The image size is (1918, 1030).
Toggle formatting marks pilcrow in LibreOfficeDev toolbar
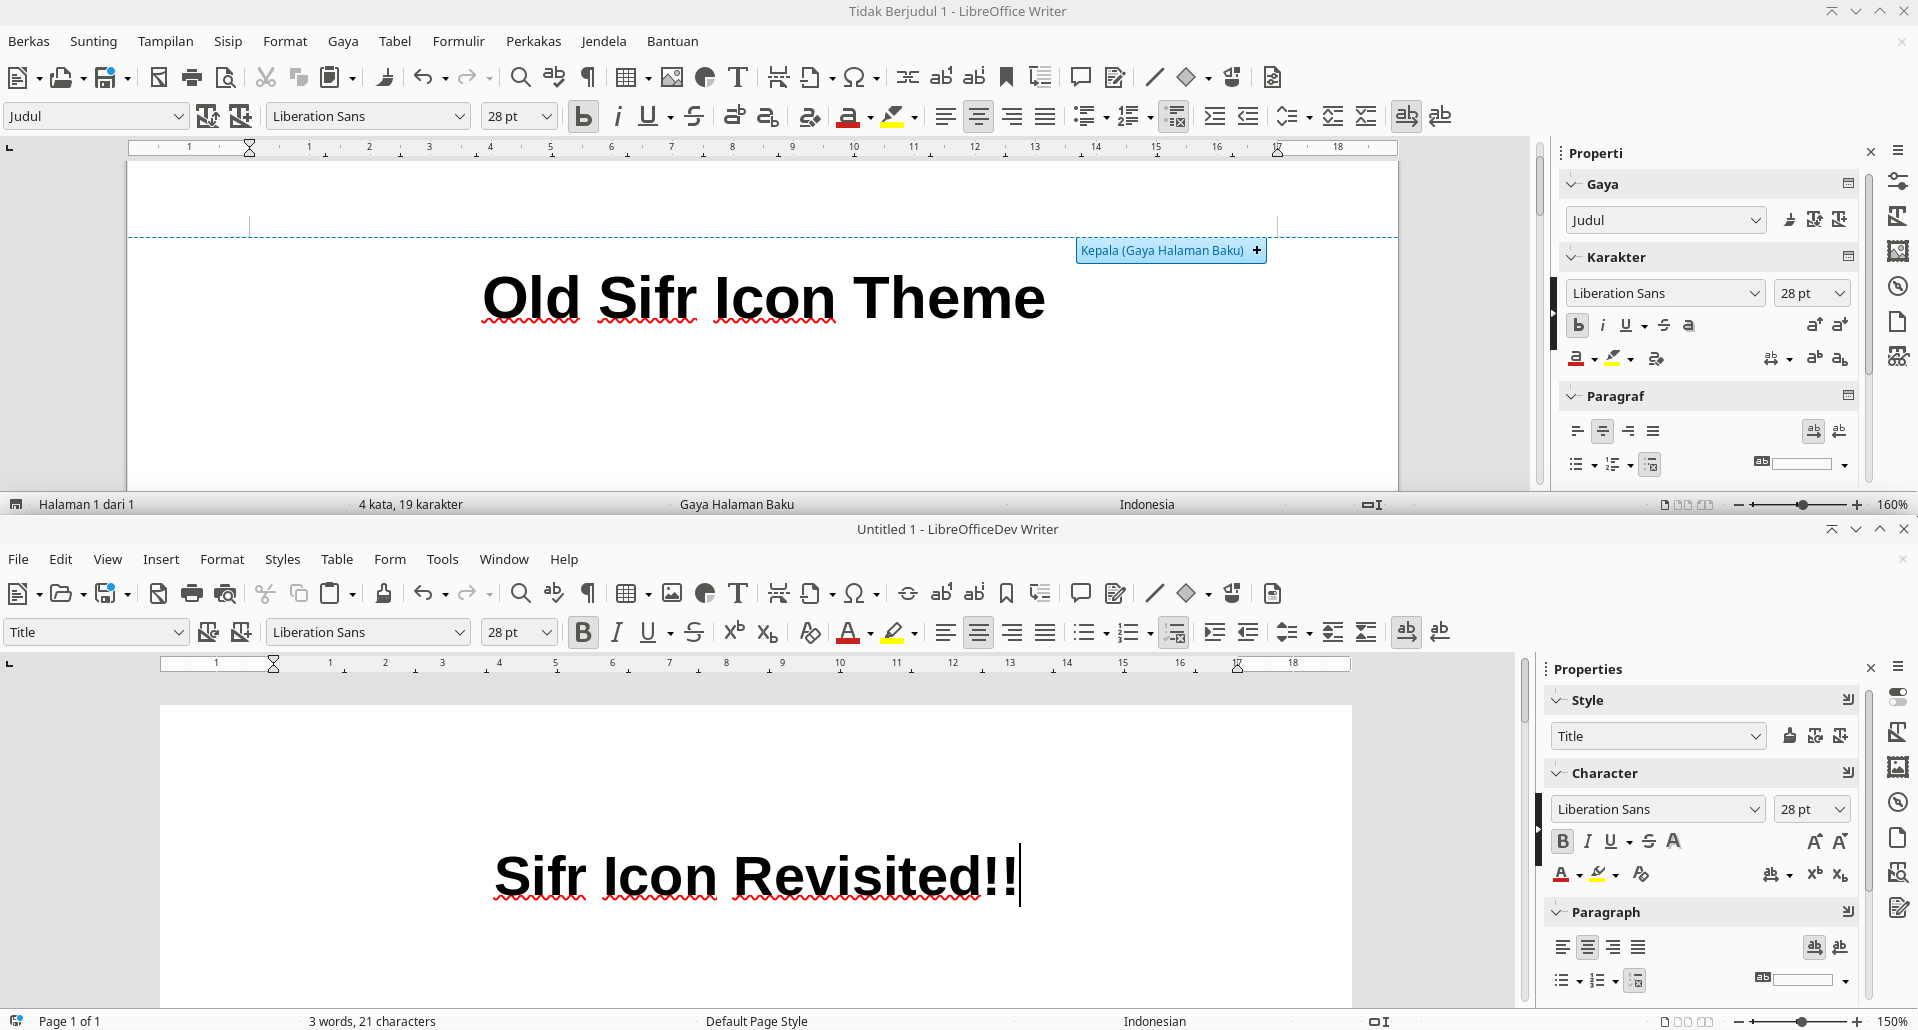[x=588, y=593]
